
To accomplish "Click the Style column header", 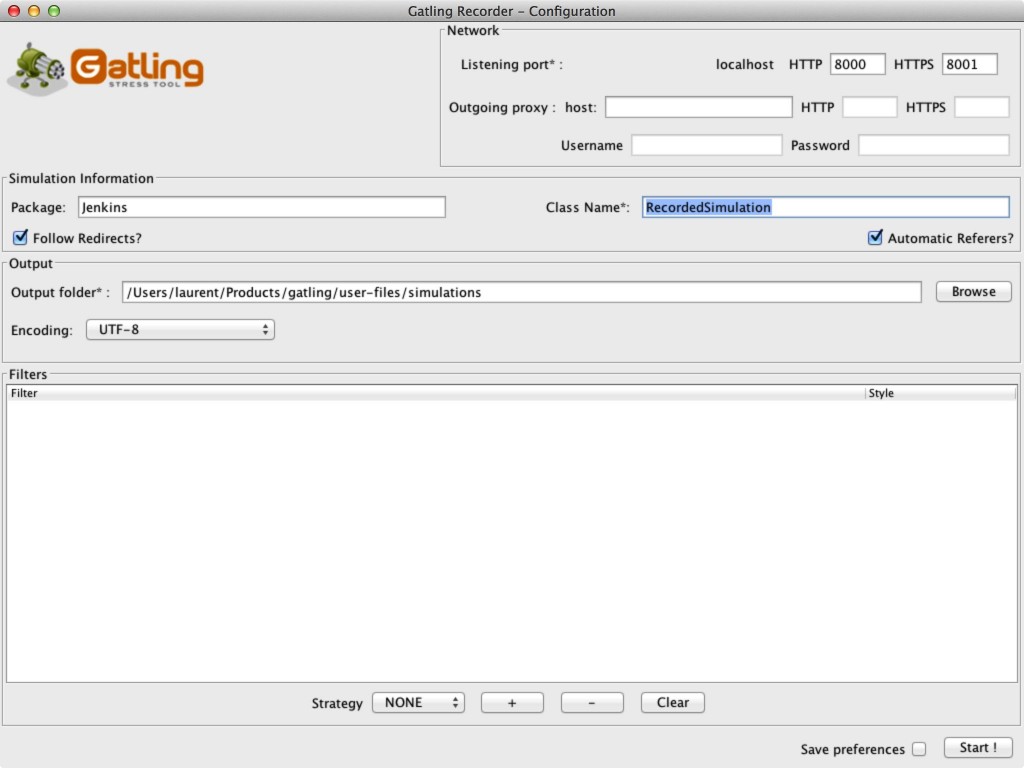I will (x=940, y=393).
